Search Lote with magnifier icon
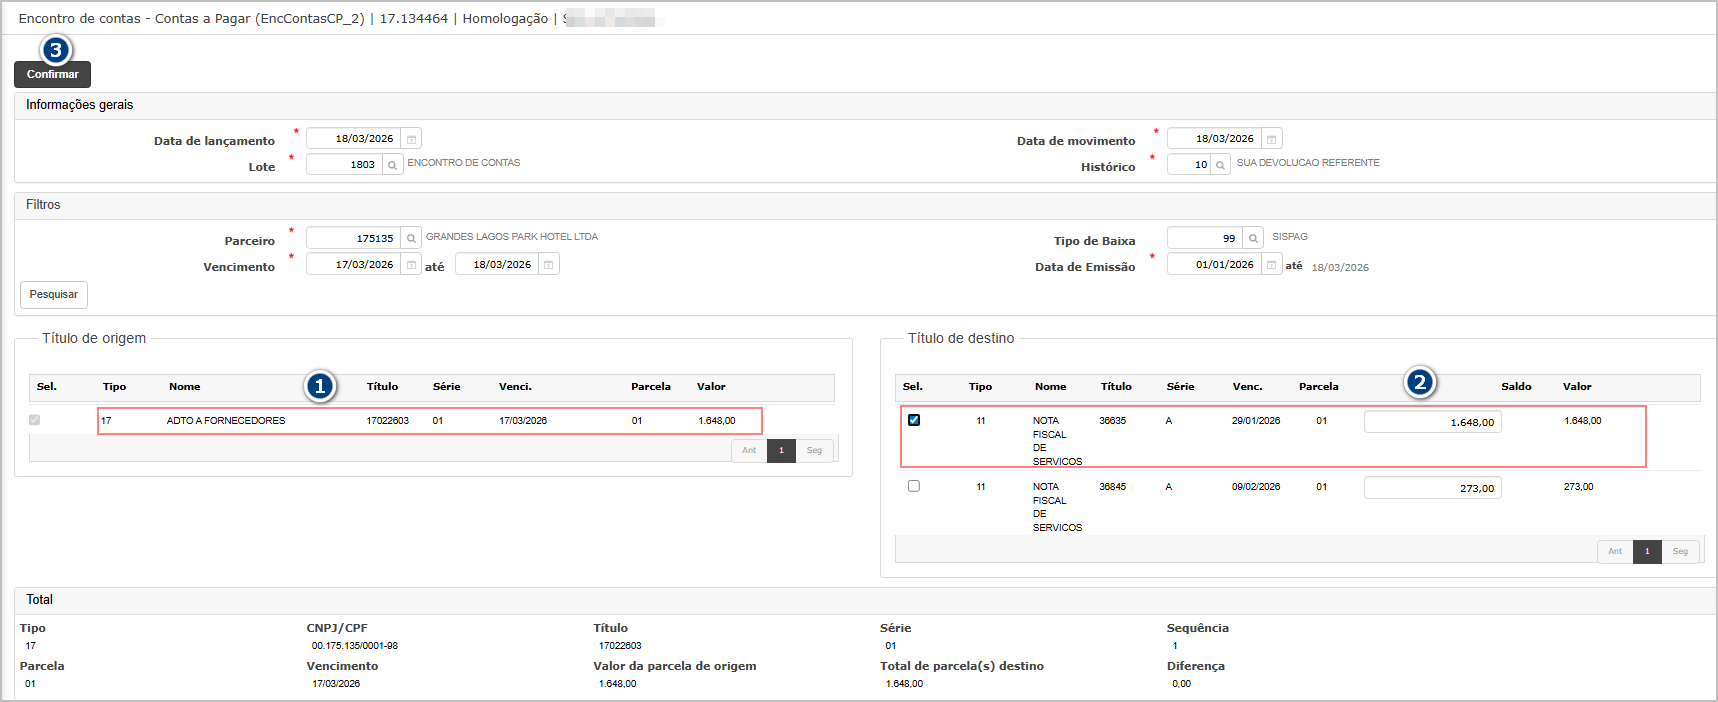The width and height of the screenshot is (1718, 702). [x=392, y=165]
